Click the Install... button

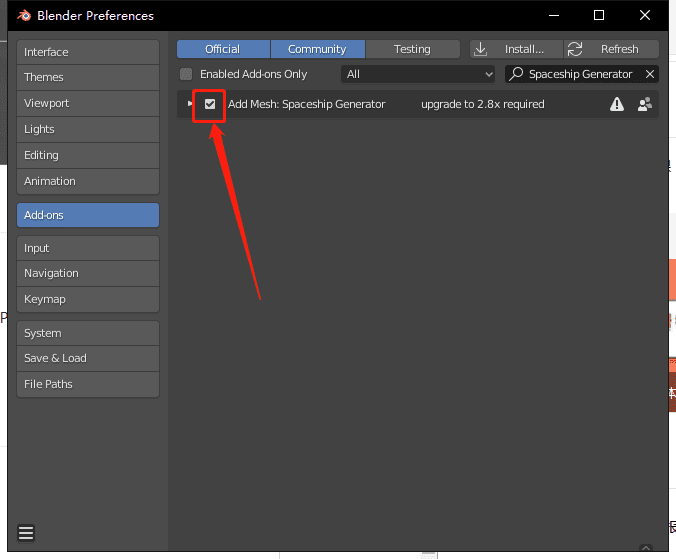pos(514,49)
